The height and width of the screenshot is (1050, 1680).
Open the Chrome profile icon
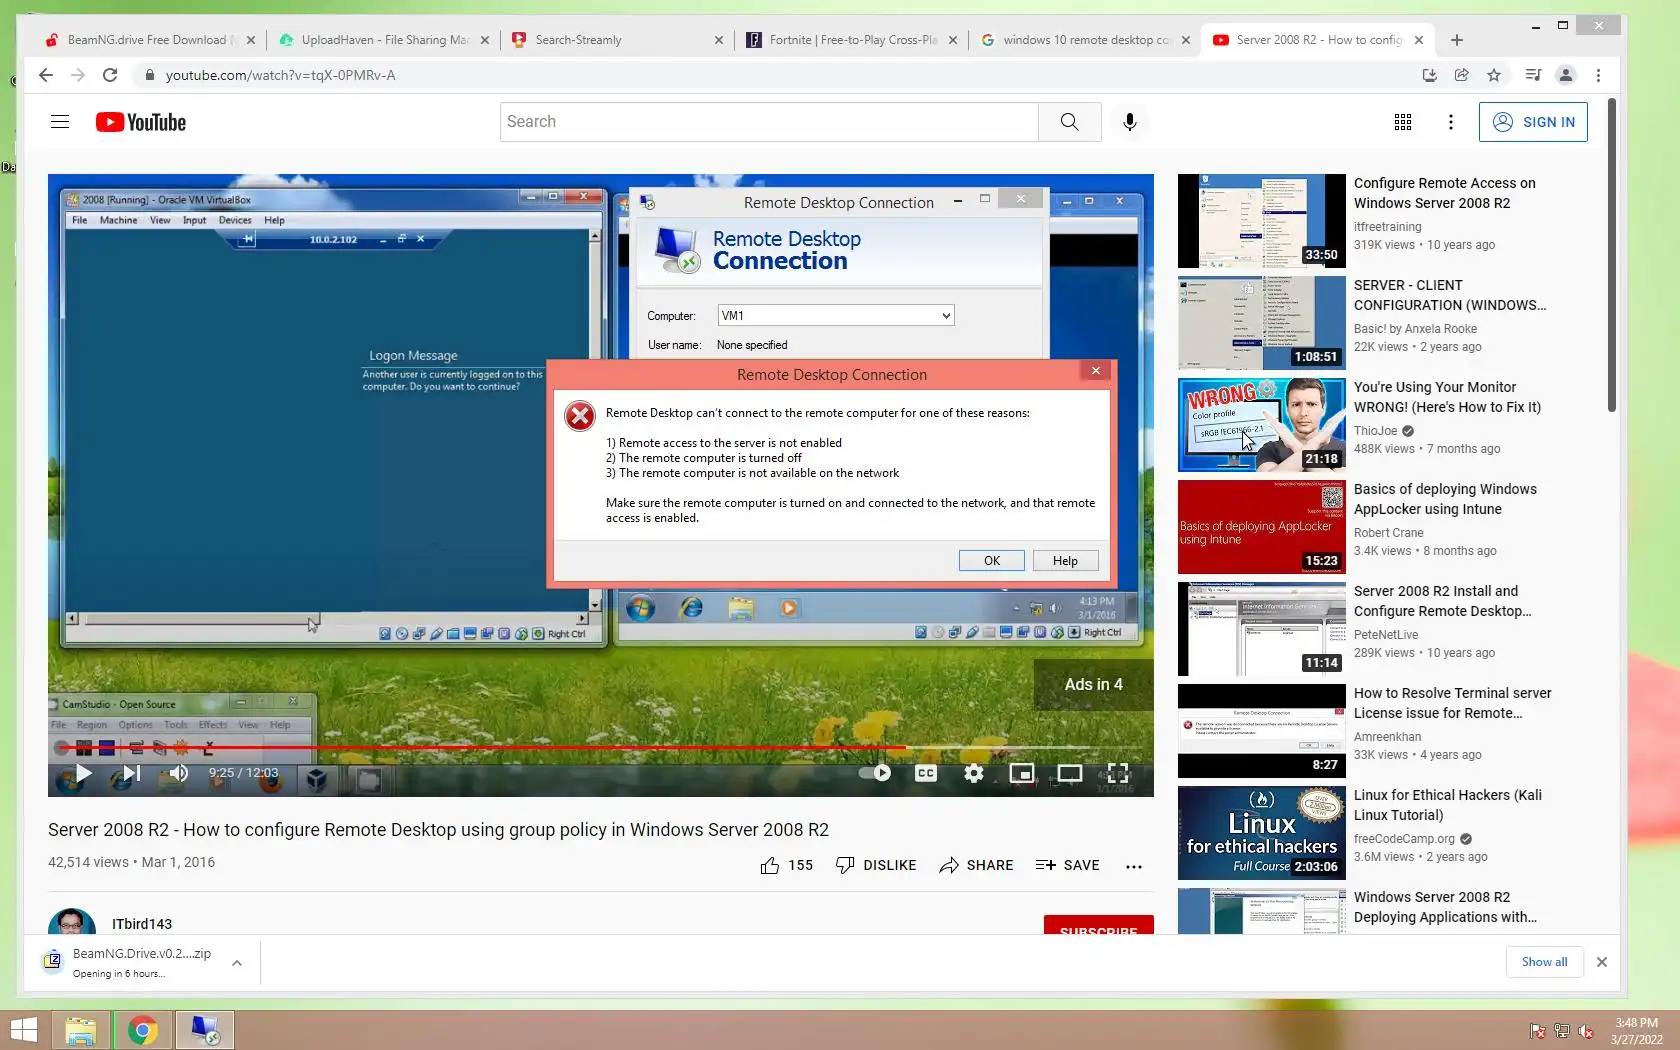(1566, 75)
